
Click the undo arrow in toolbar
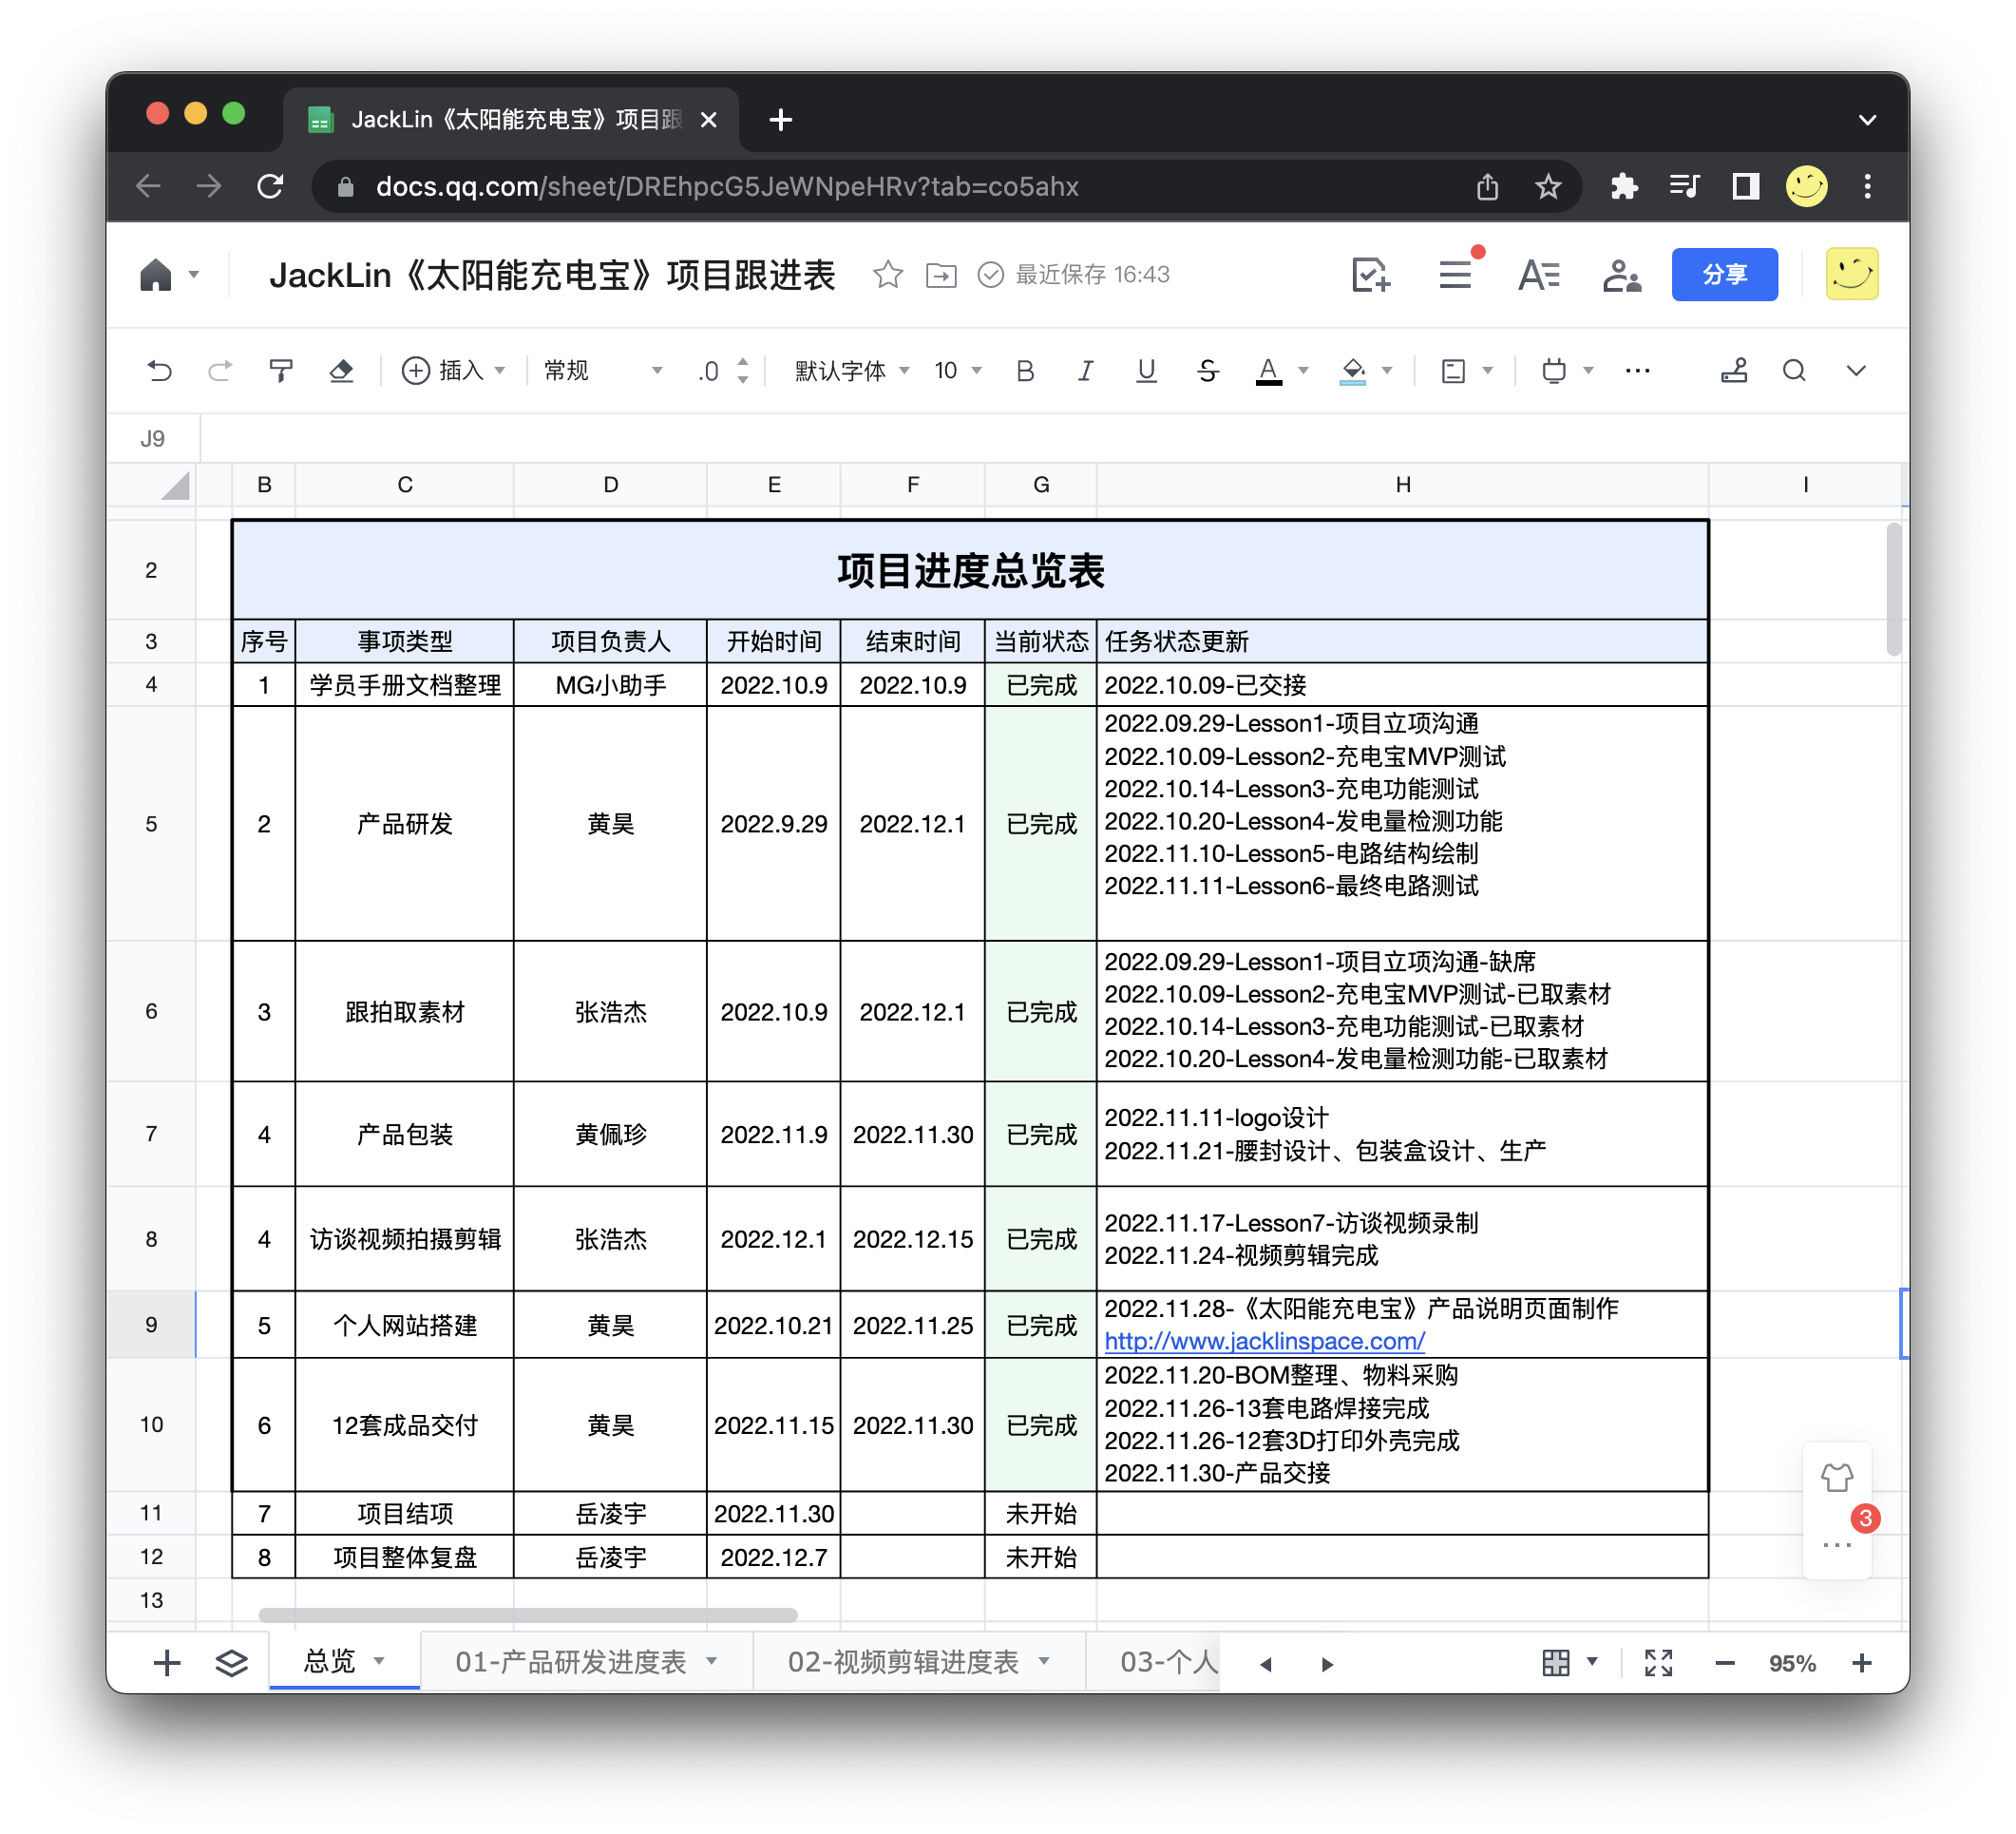click(x=159, y=371)
